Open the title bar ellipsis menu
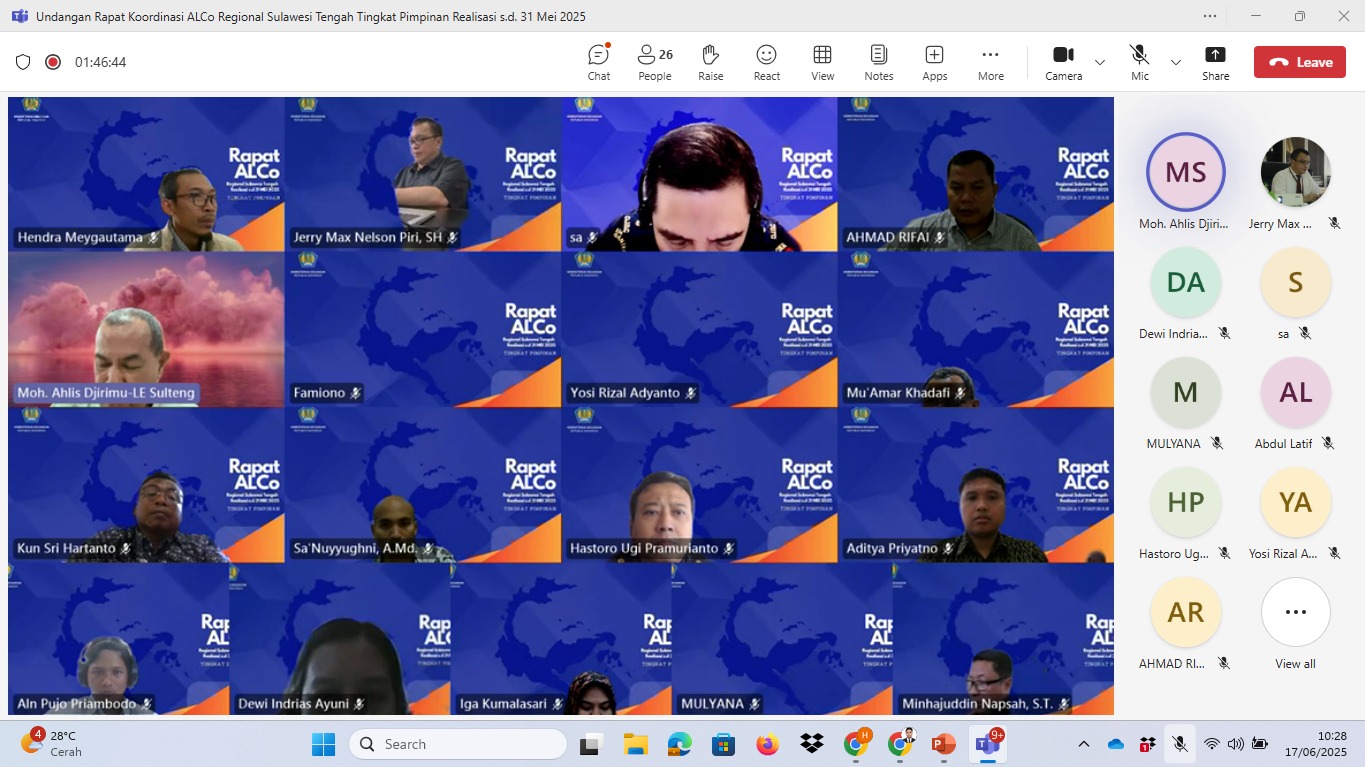 click(1210, 16)
